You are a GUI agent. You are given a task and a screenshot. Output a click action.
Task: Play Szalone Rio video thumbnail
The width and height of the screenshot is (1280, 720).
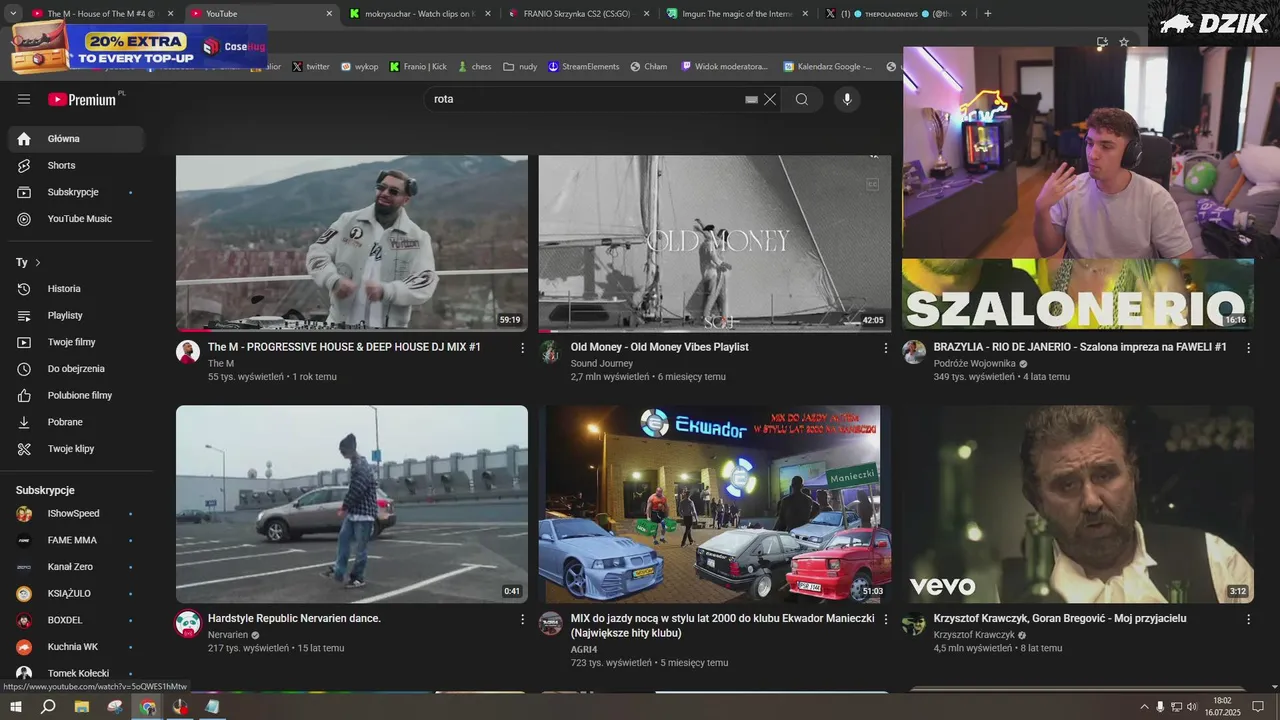pyautogui.click(x=1078, y=294)
